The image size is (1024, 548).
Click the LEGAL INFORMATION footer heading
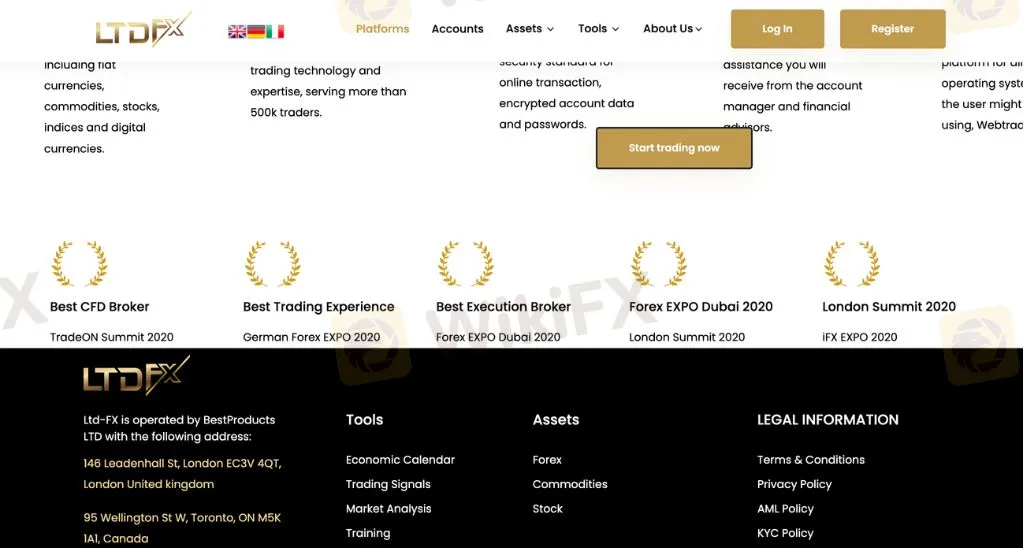827,420
